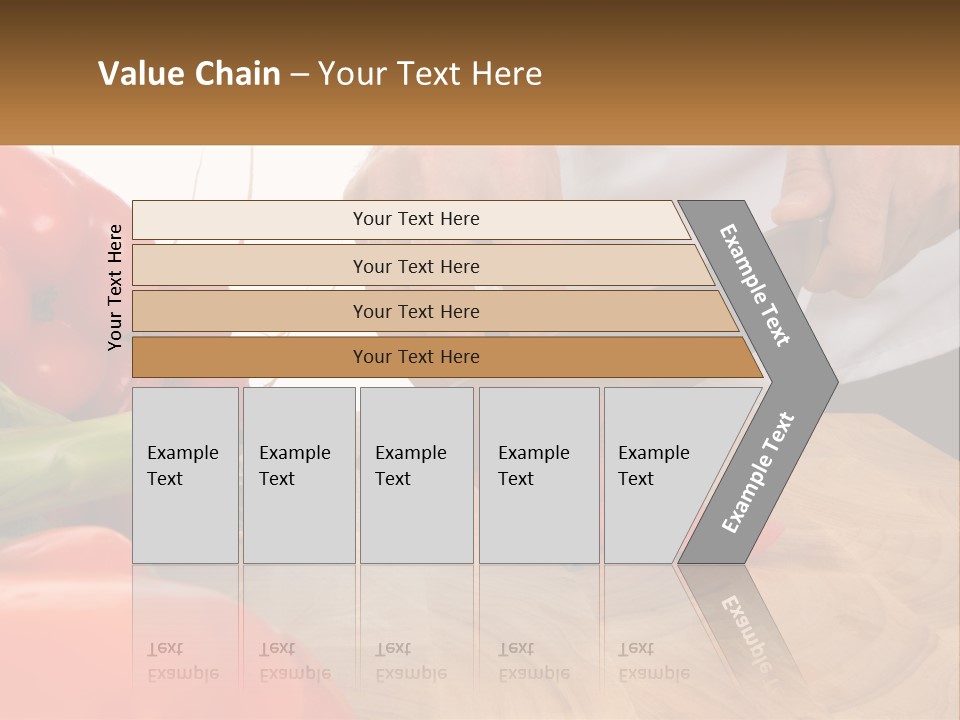Click the third tan Your Text Here bar
Screen dimensions: 960x720
pos(435,311)
